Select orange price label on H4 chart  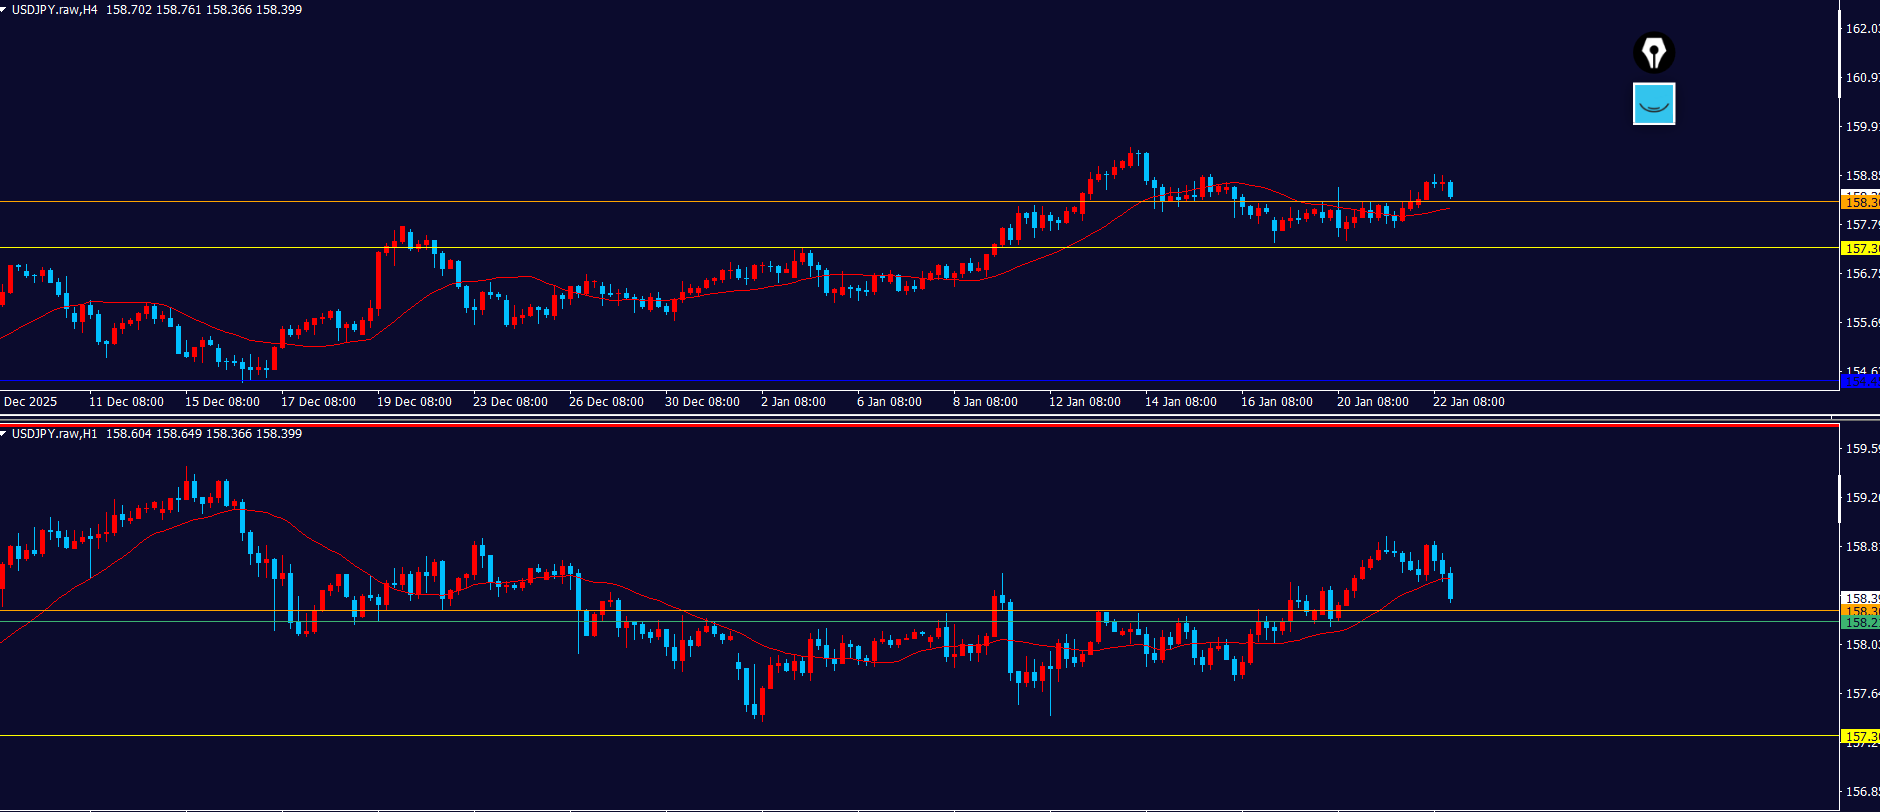[1860, 203]
